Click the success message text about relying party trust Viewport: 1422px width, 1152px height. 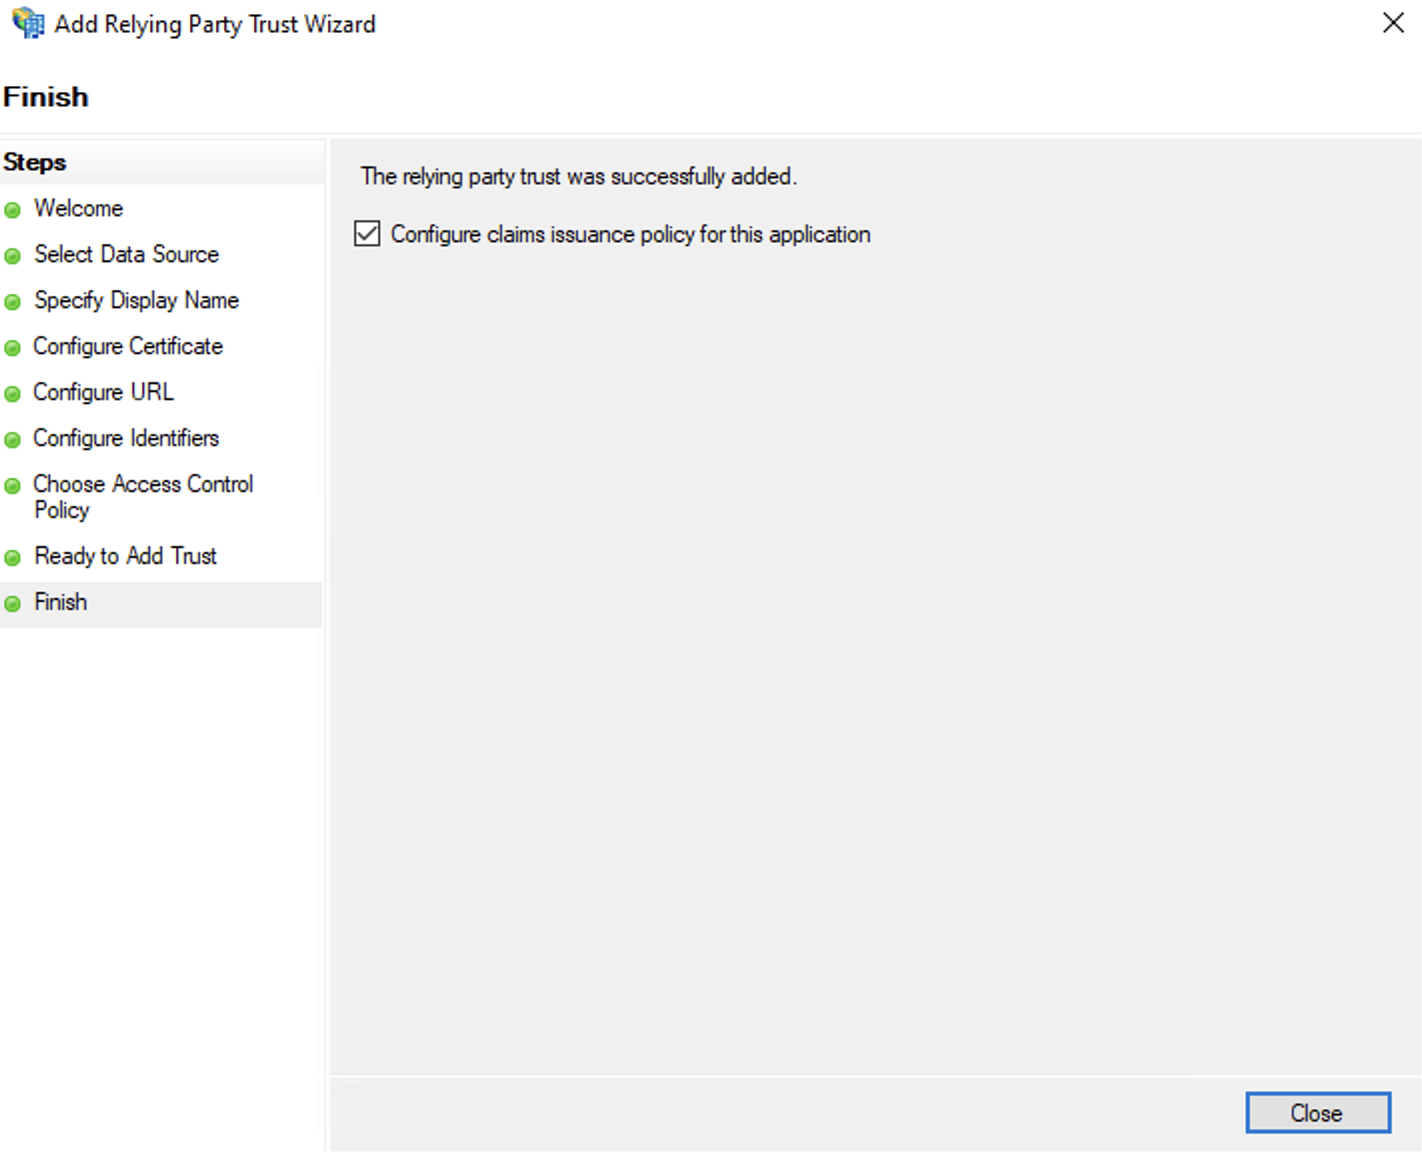tap(579, 176)
